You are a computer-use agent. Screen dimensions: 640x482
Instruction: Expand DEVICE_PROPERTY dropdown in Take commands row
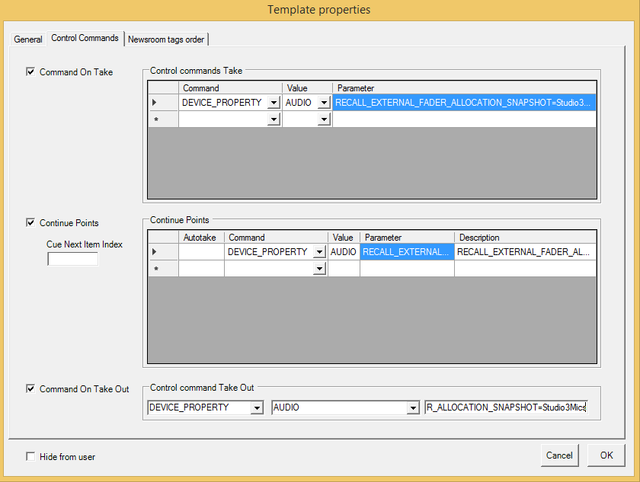[274, 102]
